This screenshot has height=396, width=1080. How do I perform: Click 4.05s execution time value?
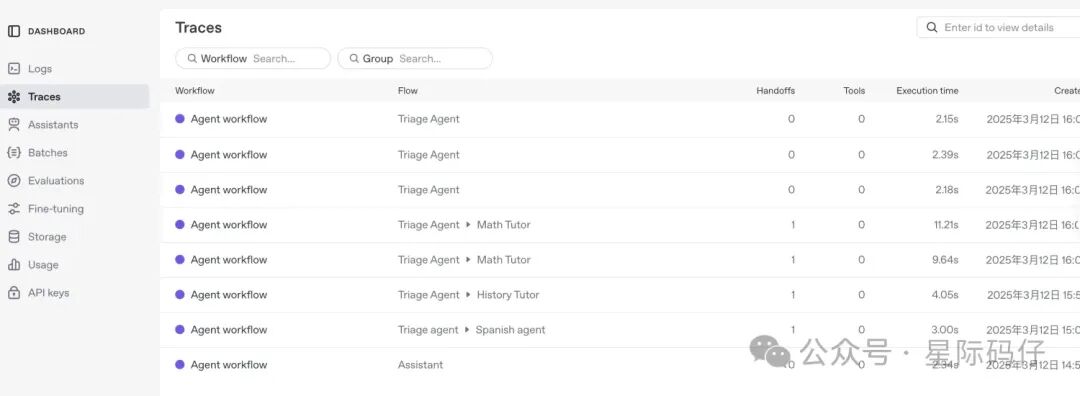coord(944,295)
